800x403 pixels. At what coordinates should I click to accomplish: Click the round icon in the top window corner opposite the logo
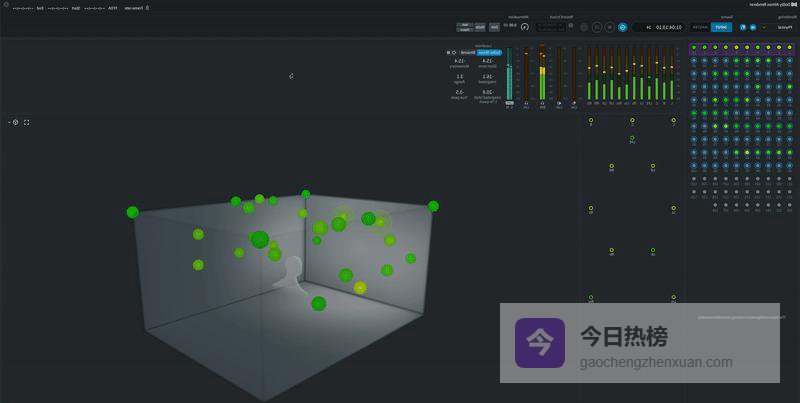tap(5, 6)
